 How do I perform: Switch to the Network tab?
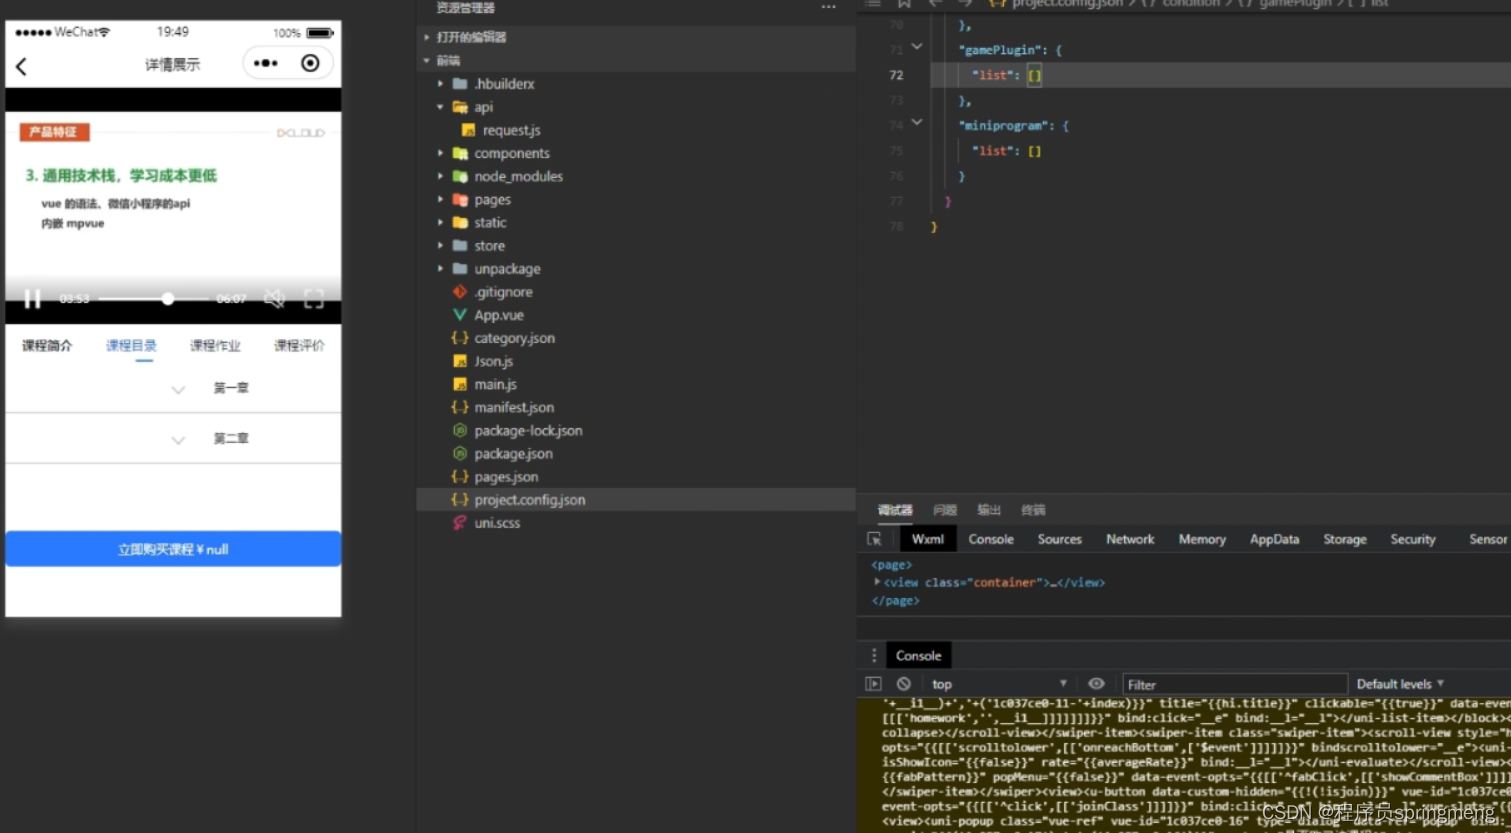(x=1130, y=539)
